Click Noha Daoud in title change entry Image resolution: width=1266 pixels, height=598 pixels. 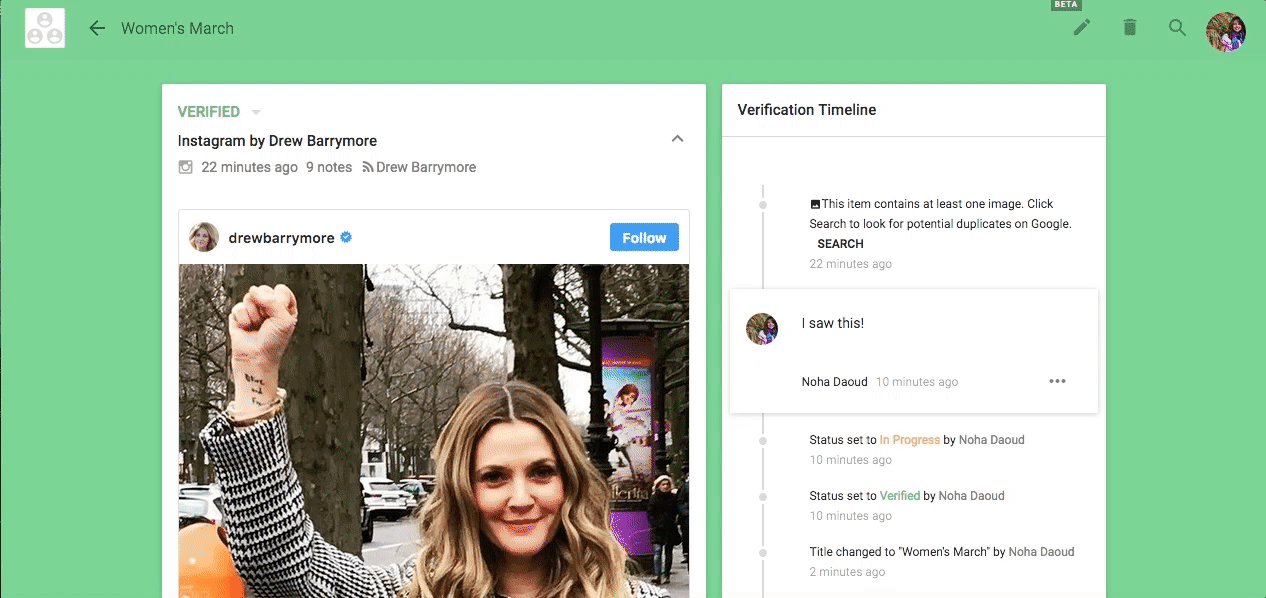point(1042,552)
